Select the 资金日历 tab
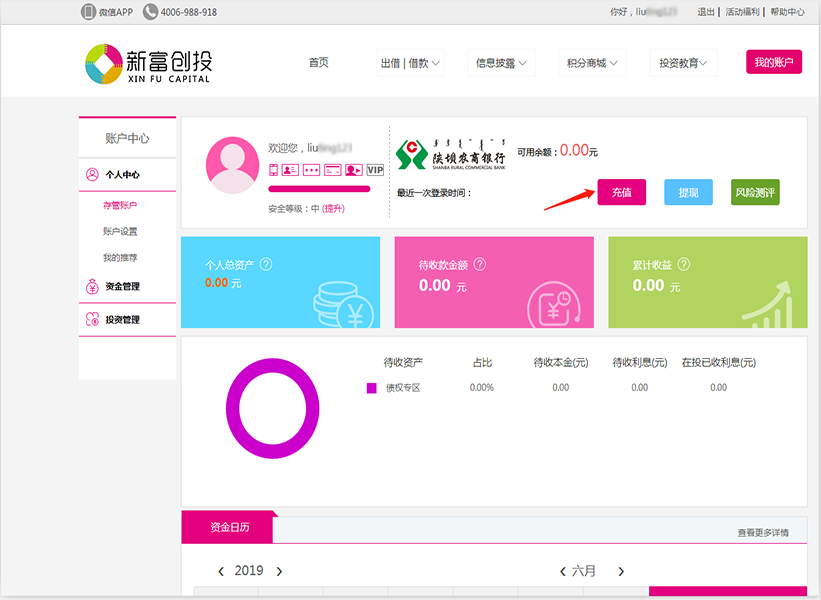Screen dimensions: 821x600 coord(229,527)
